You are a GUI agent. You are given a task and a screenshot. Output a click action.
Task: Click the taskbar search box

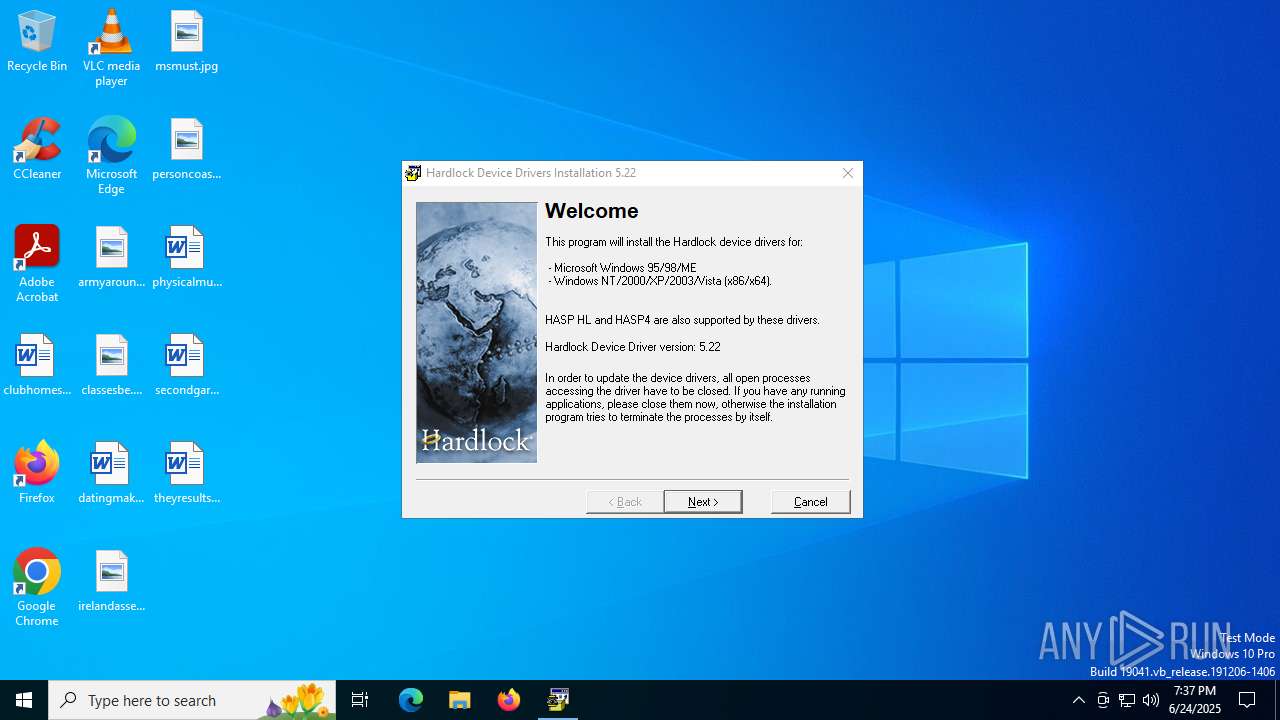coord(192,700)
